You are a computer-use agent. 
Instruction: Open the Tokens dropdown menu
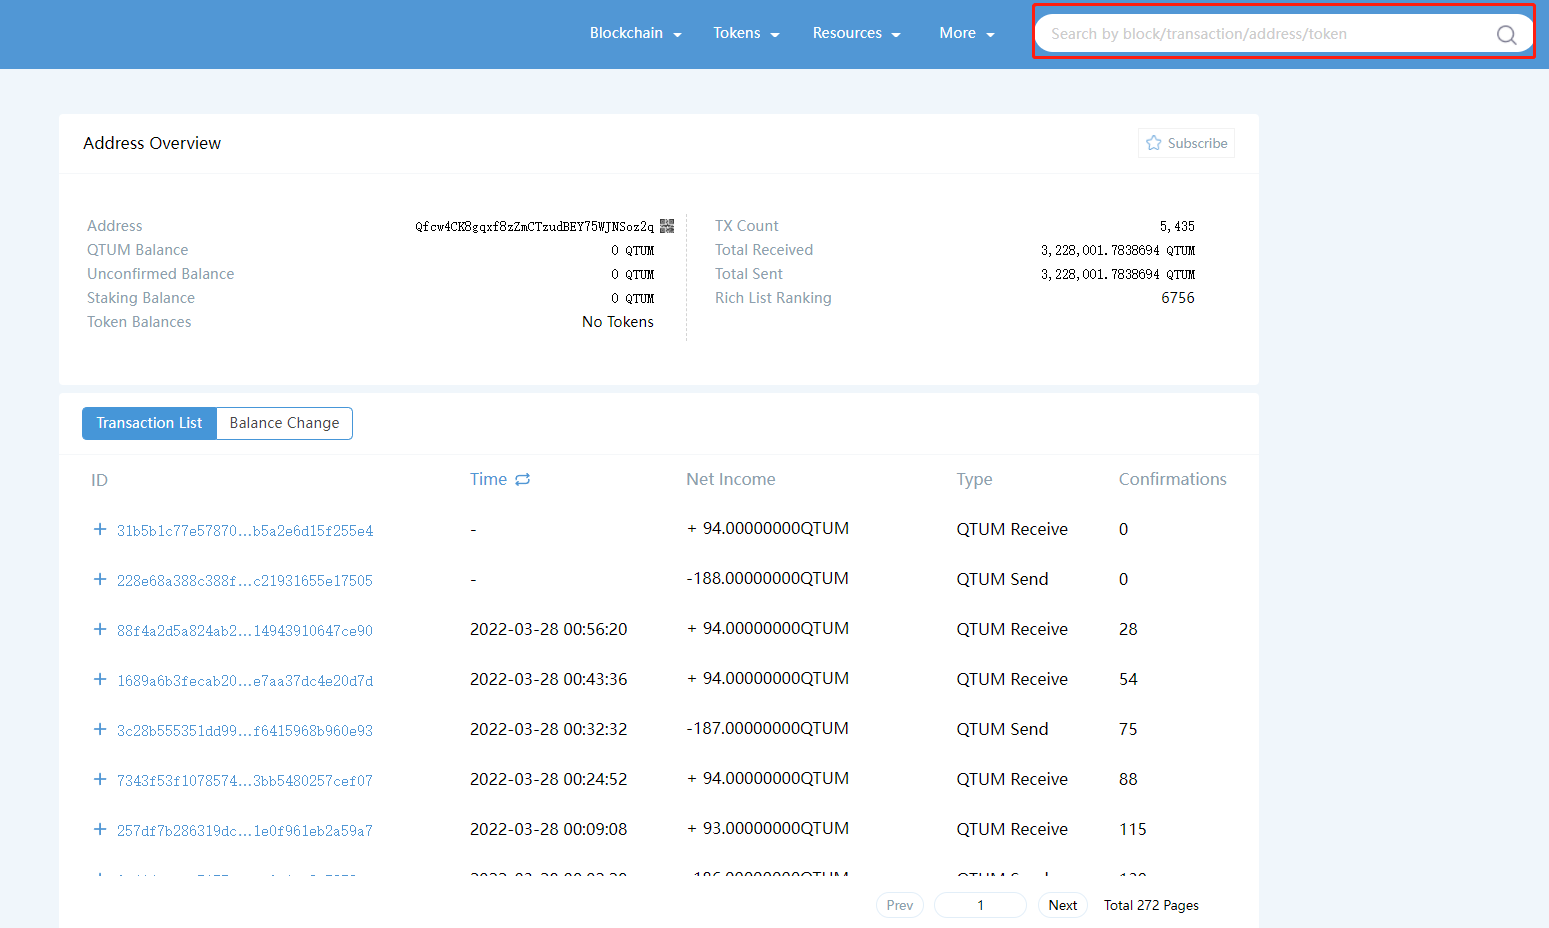pyautogui.click(x=745, y=33)
